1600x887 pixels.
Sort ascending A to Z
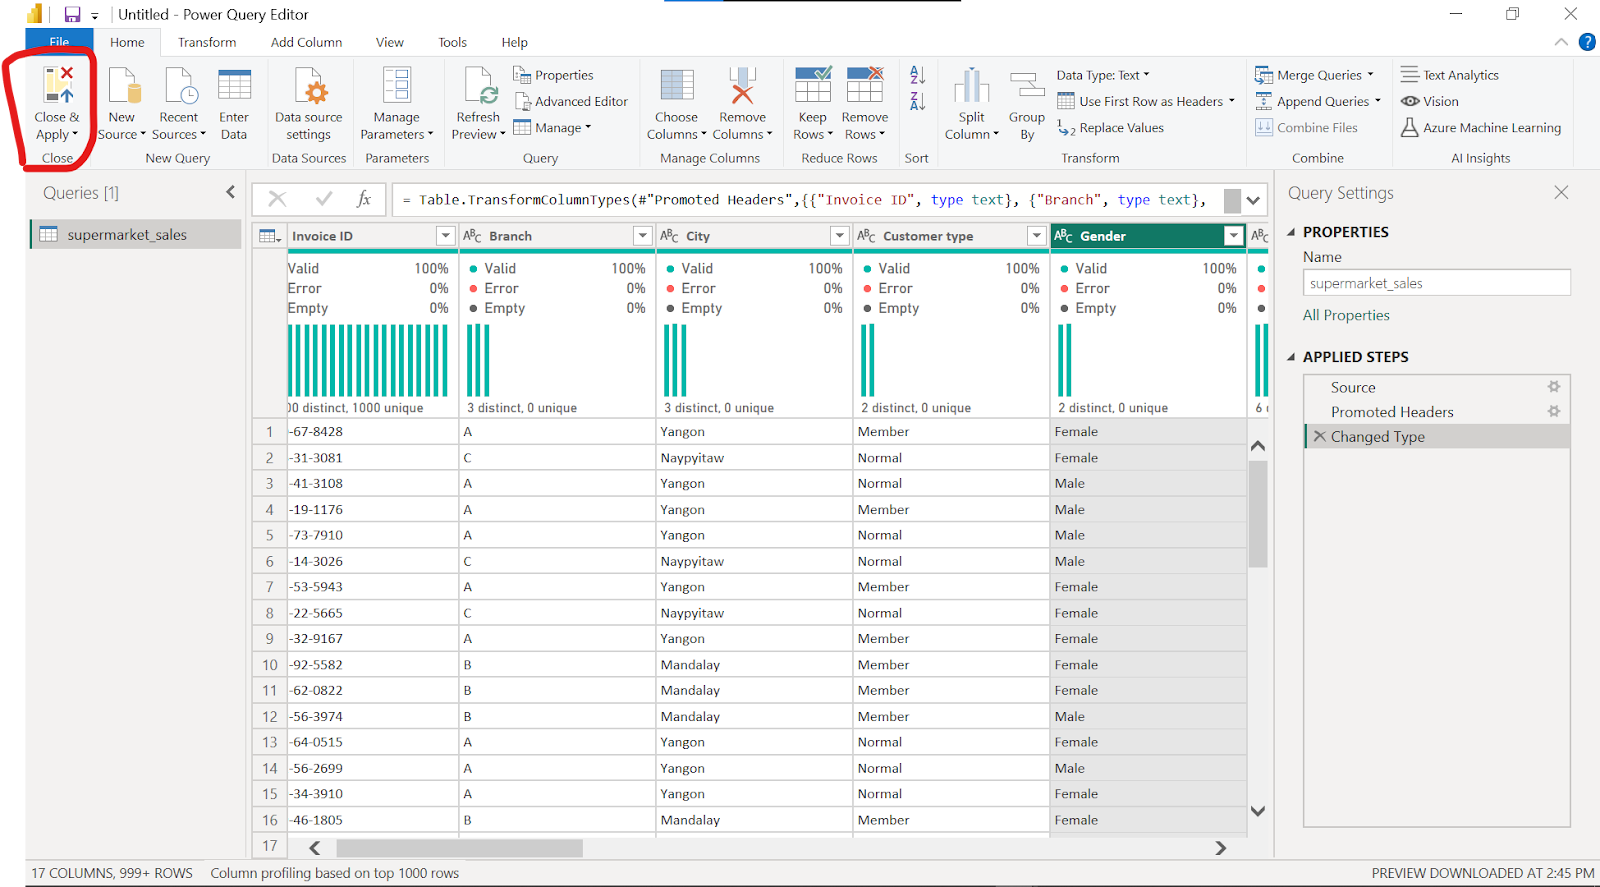[917, 75]
